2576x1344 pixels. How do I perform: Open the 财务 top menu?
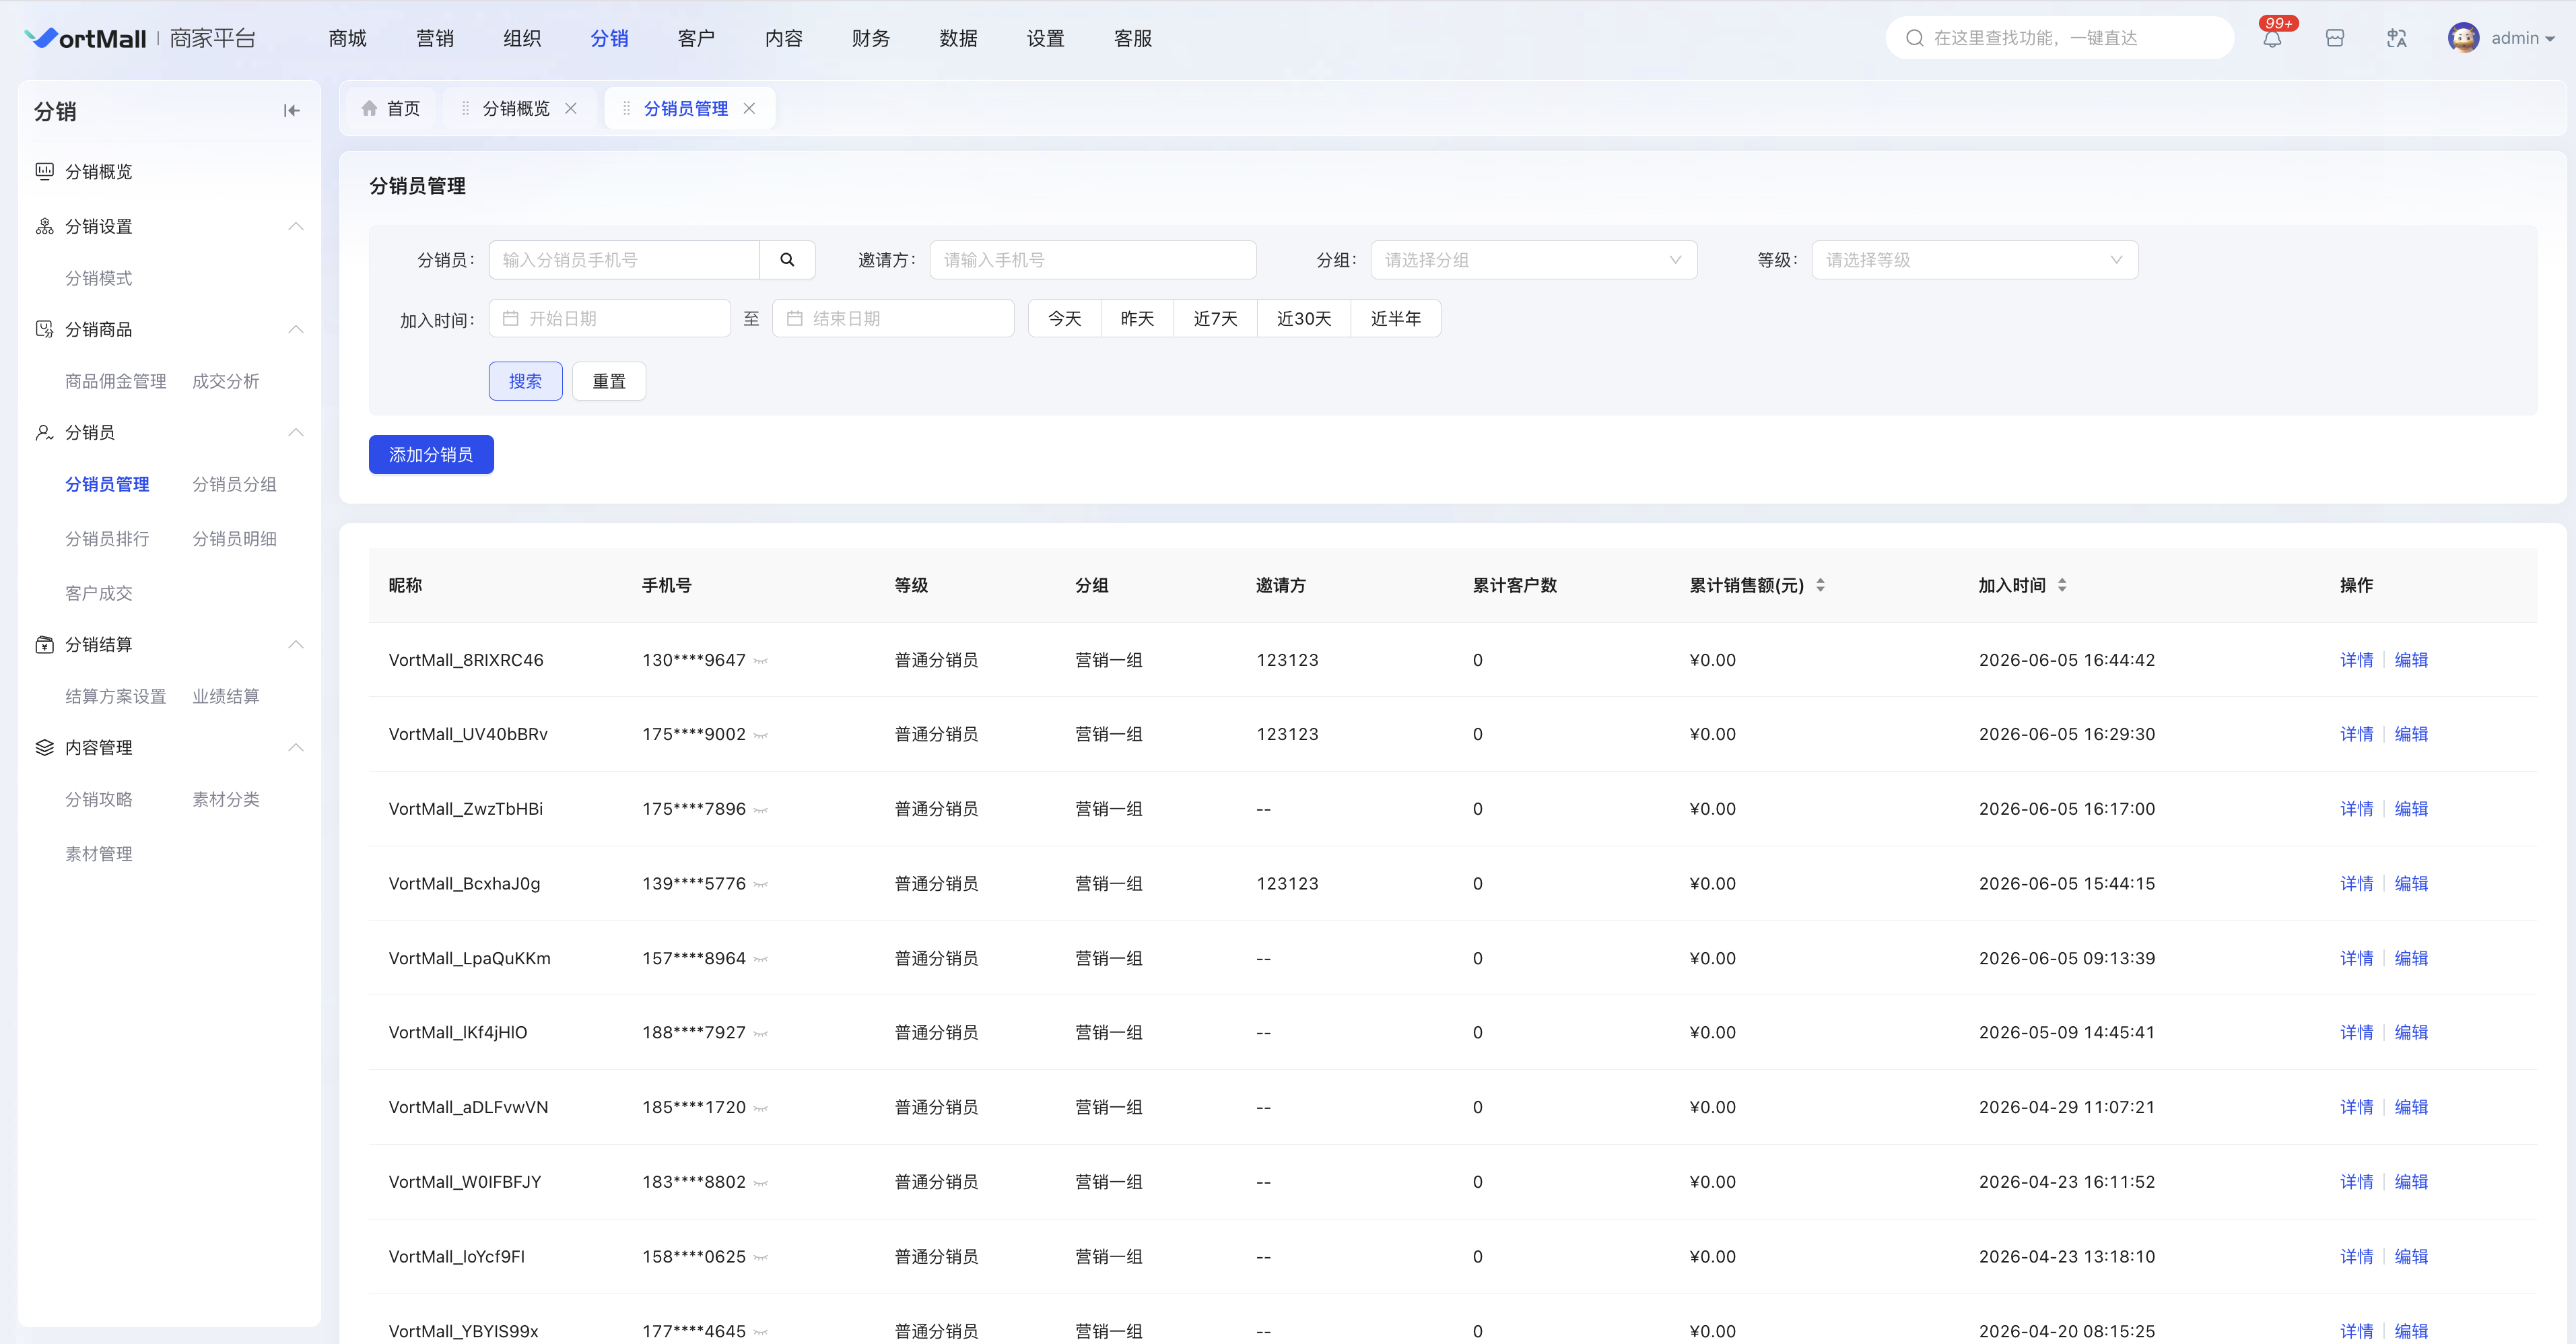871,38
